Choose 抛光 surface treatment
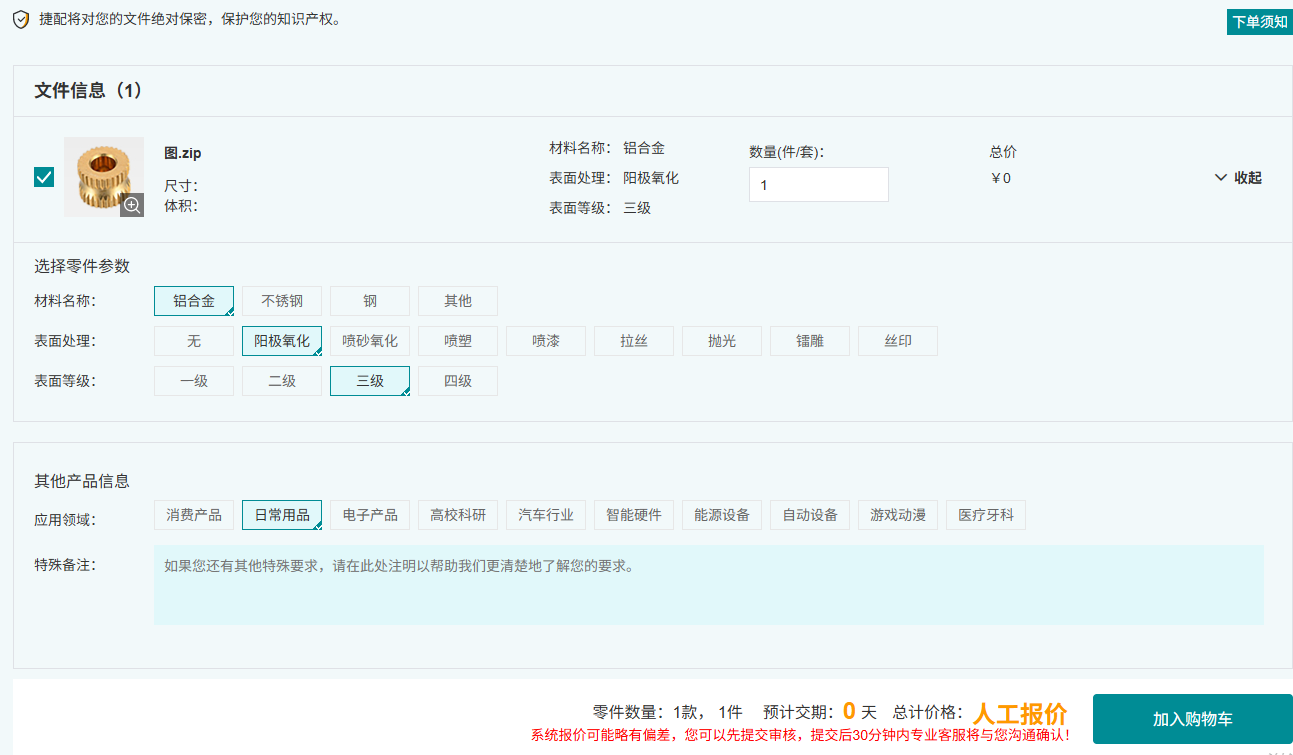This screenshot has width=1293, height=755. pos(722,341)
